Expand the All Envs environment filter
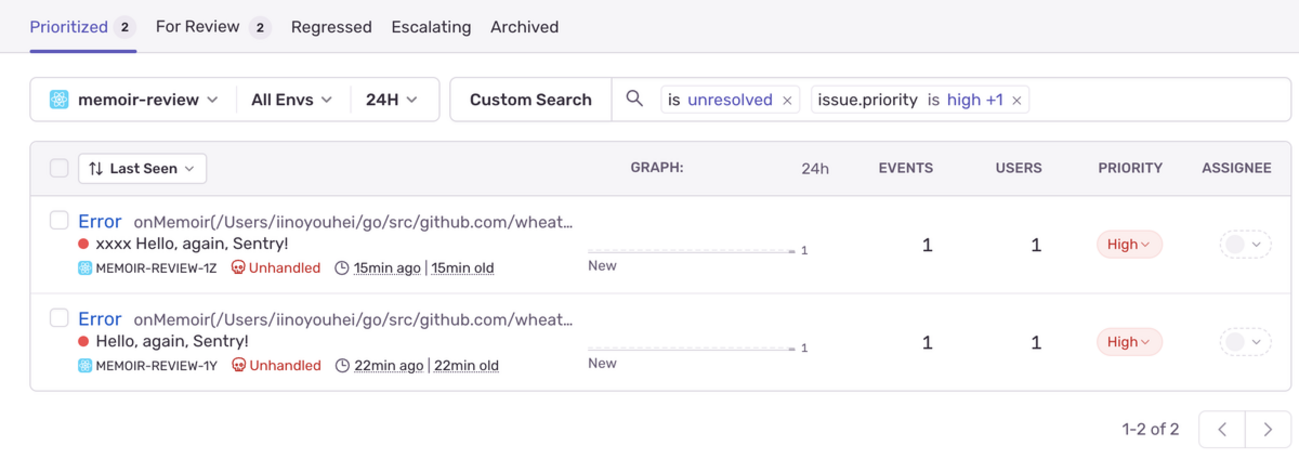1299x472 pixels. [x=292, y=99]
